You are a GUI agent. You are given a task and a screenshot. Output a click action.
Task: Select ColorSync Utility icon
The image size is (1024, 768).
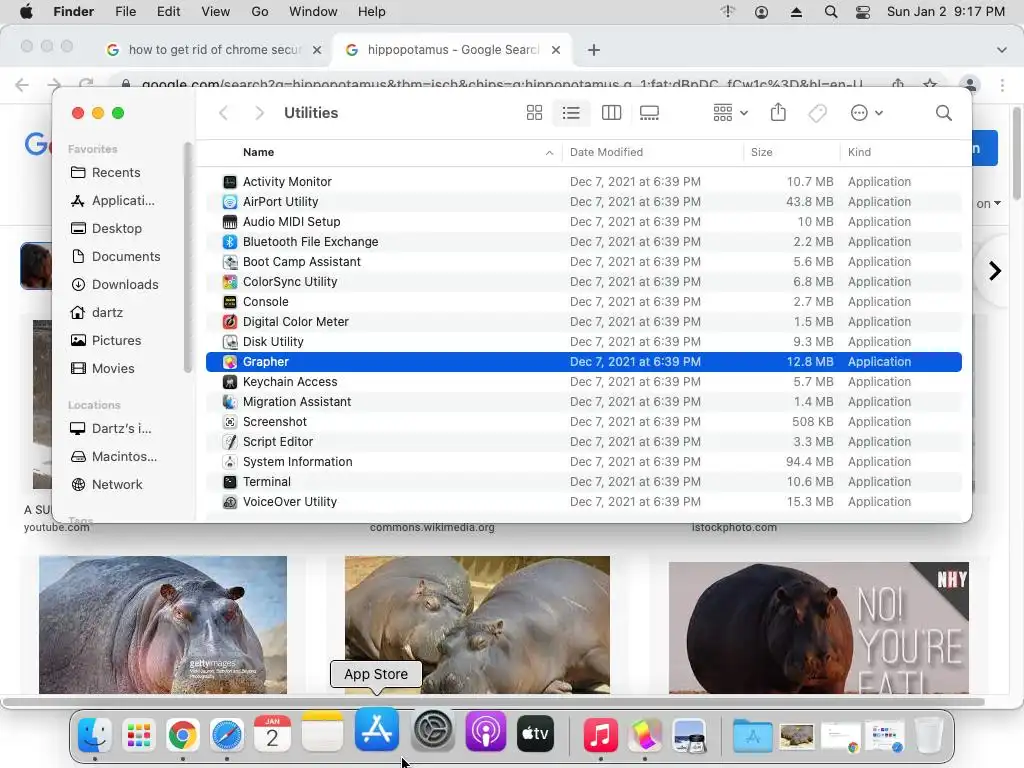coord(230,282)
